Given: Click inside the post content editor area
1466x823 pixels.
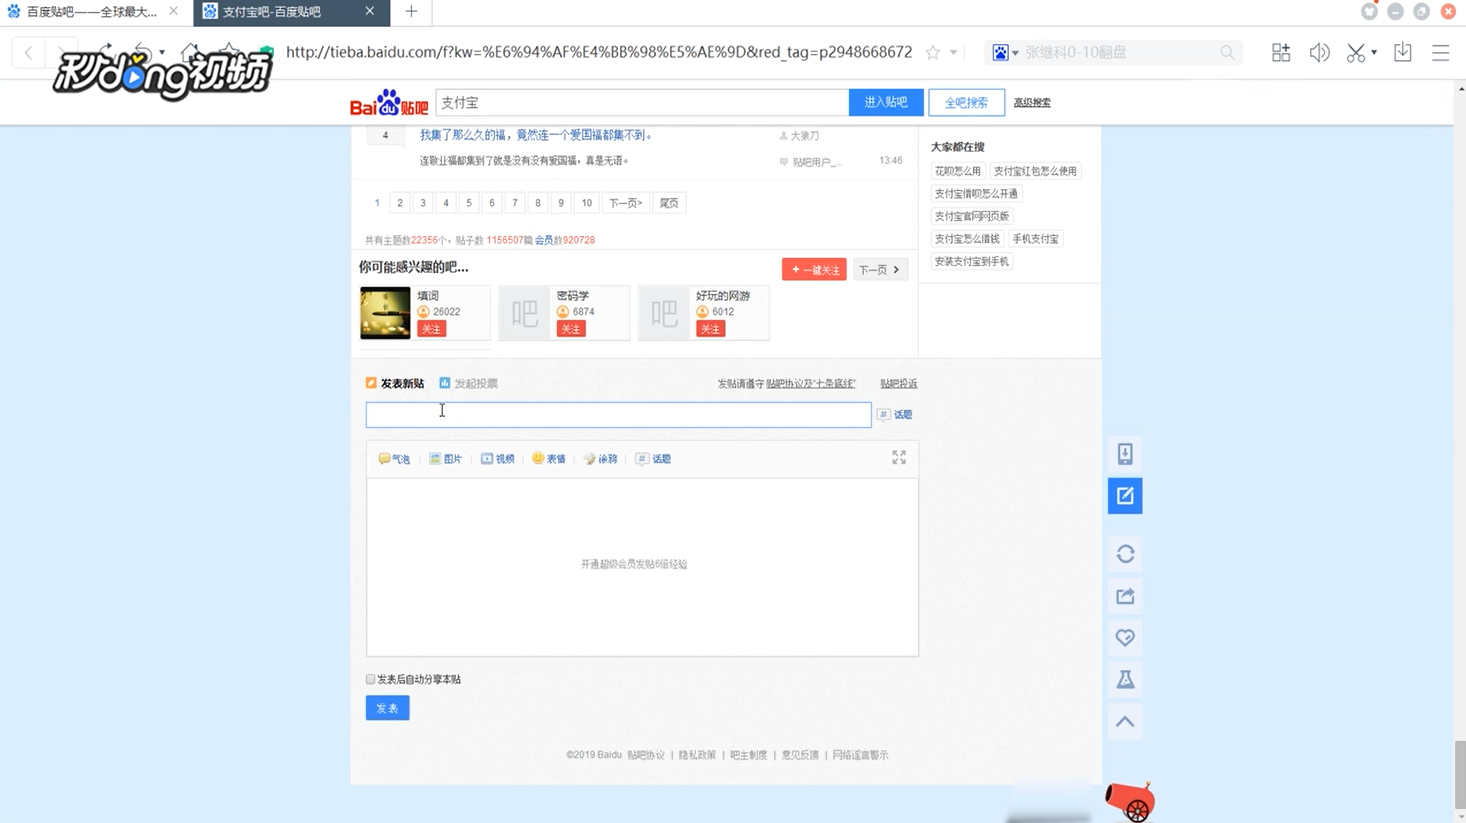Looking at the screenshot, I should (x=642, y=567).
